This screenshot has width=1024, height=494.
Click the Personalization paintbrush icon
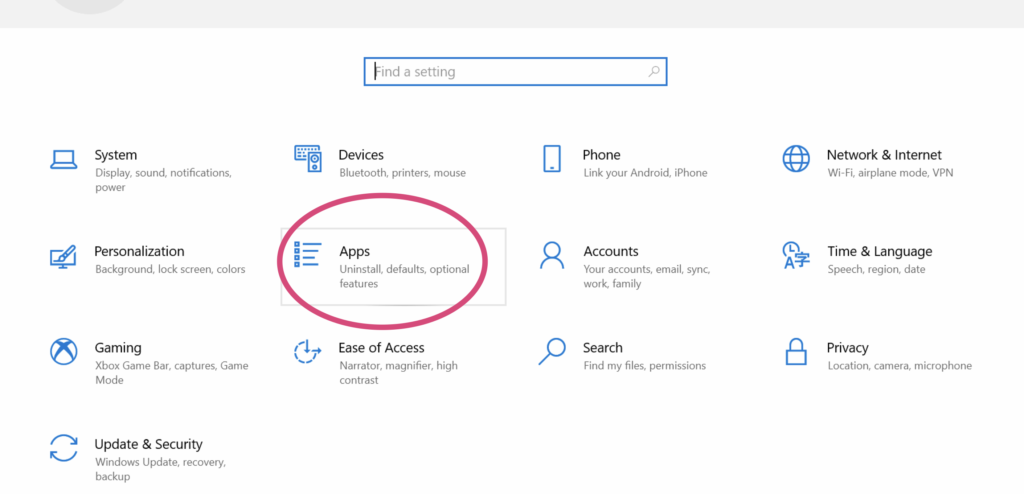63,256
